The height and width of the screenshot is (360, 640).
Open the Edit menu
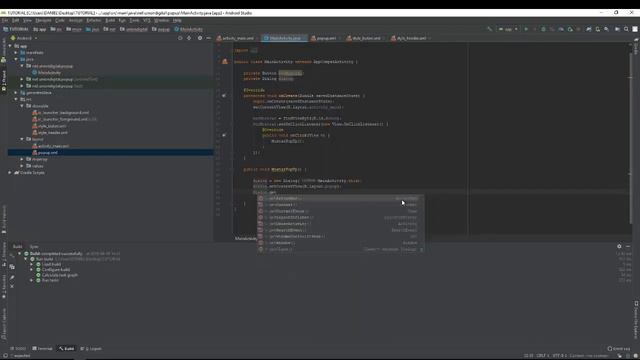16,20
